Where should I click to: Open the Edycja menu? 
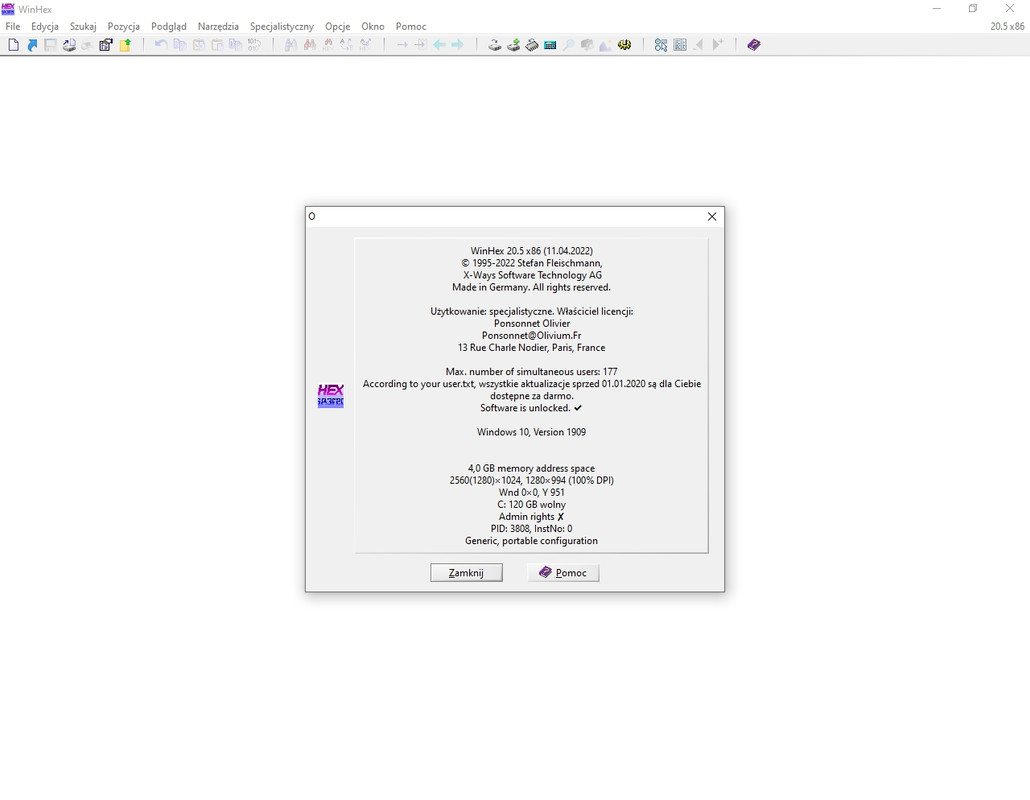click(x=45, y=26)
